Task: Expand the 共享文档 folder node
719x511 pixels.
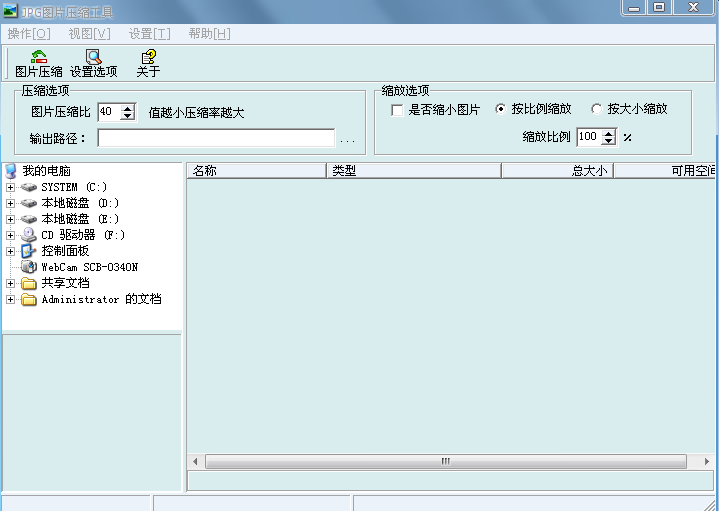Action: click(x=11, y=283)
